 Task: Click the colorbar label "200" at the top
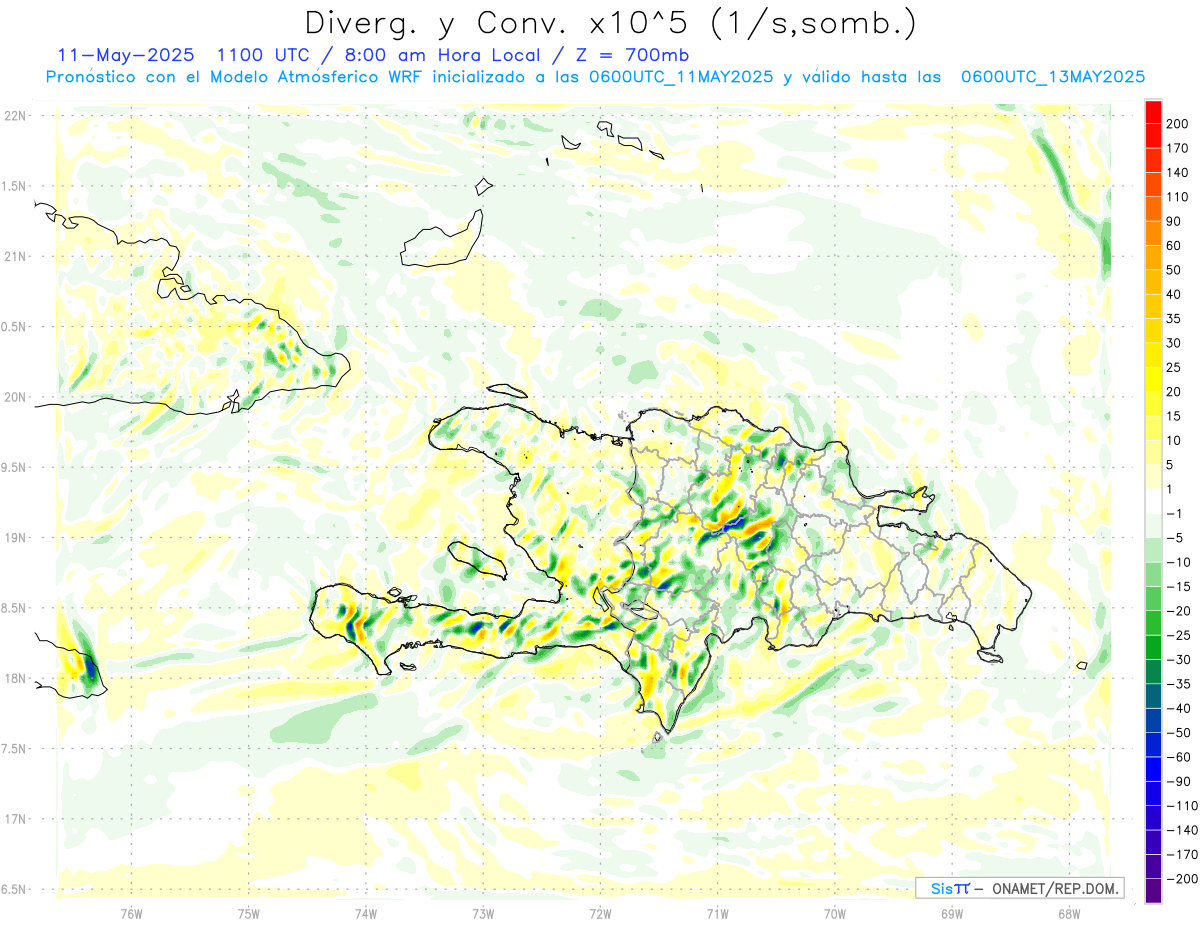tap(1179, 124)
